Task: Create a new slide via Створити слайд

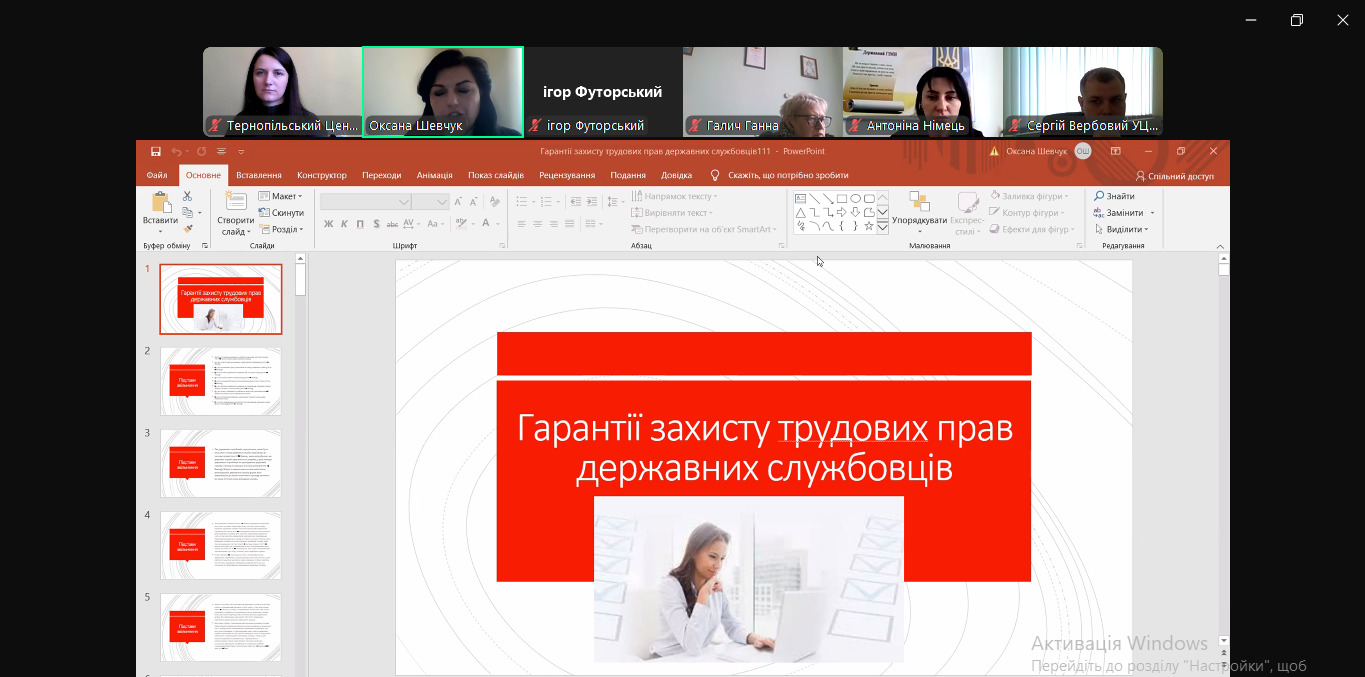Action: tap(236, 213)
